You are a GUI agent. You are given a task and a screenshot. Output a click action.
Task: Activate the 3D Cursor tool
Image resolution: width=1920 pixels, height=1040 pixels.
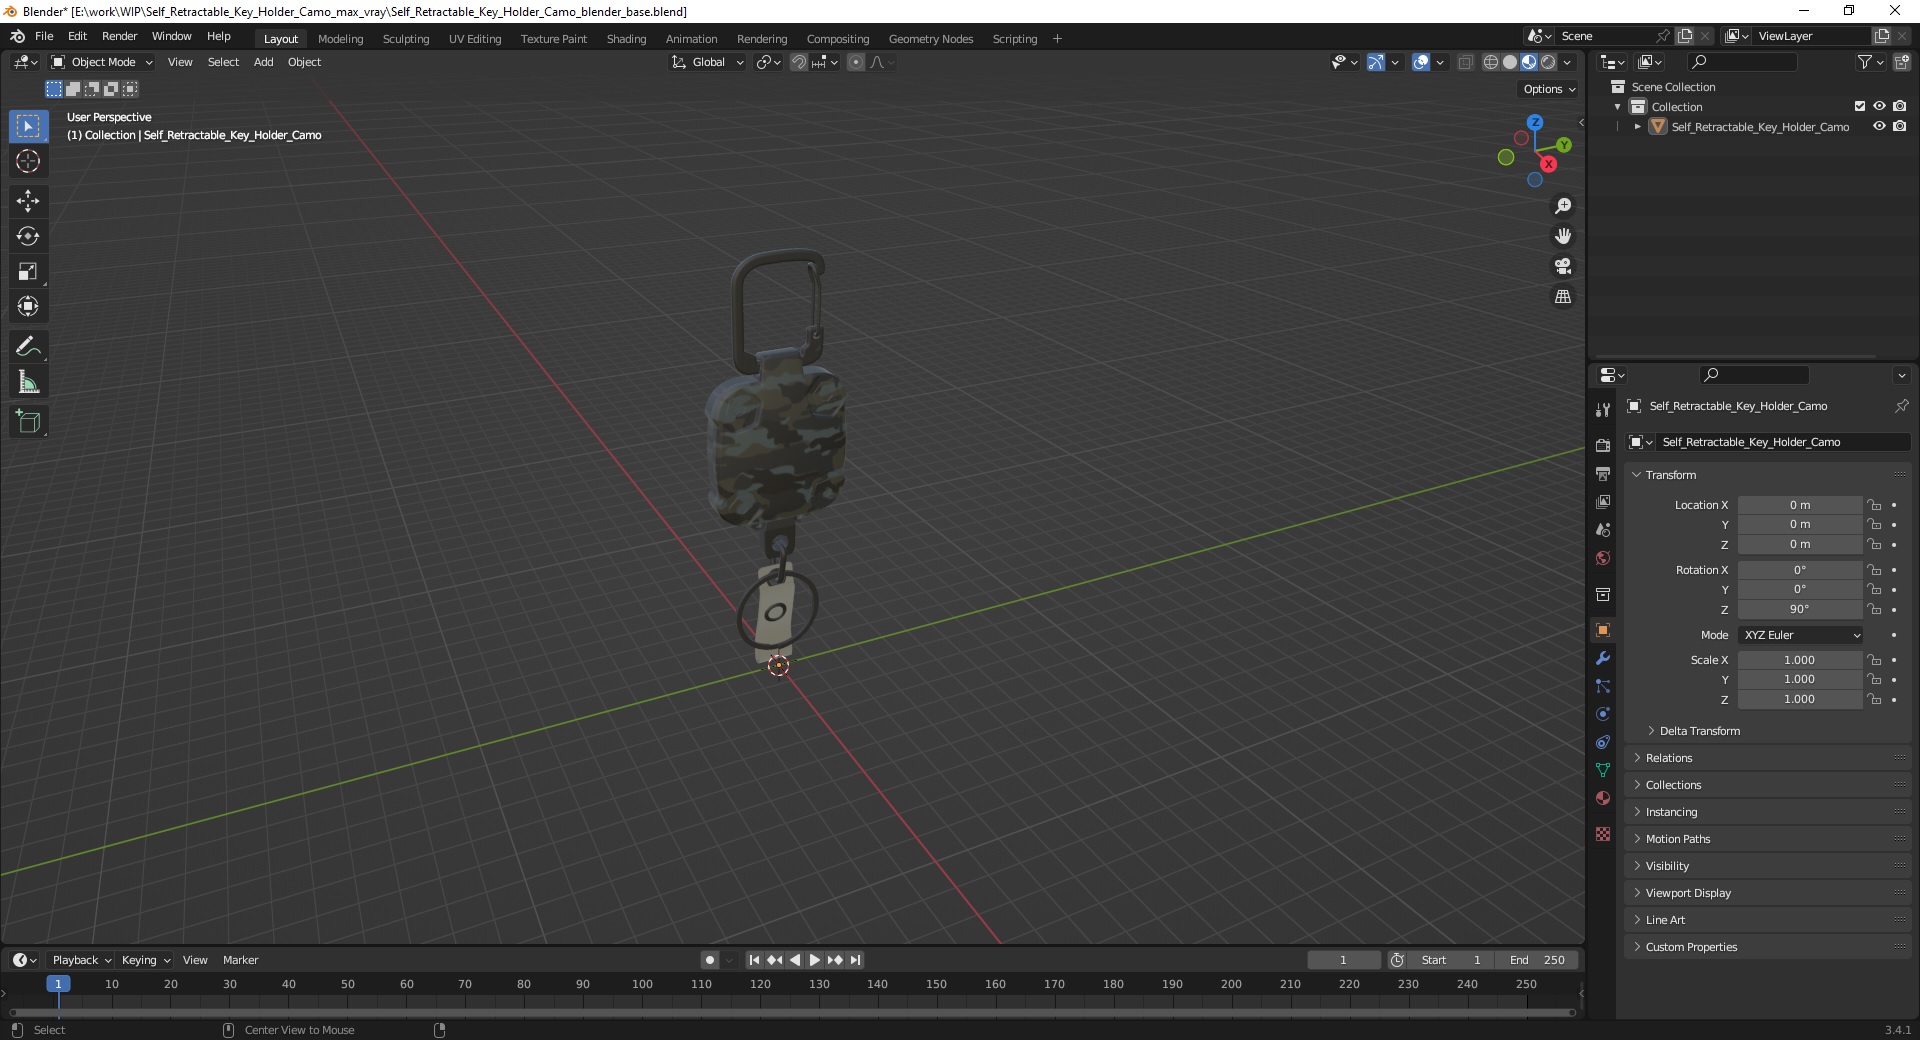click(x=28, y=161)
